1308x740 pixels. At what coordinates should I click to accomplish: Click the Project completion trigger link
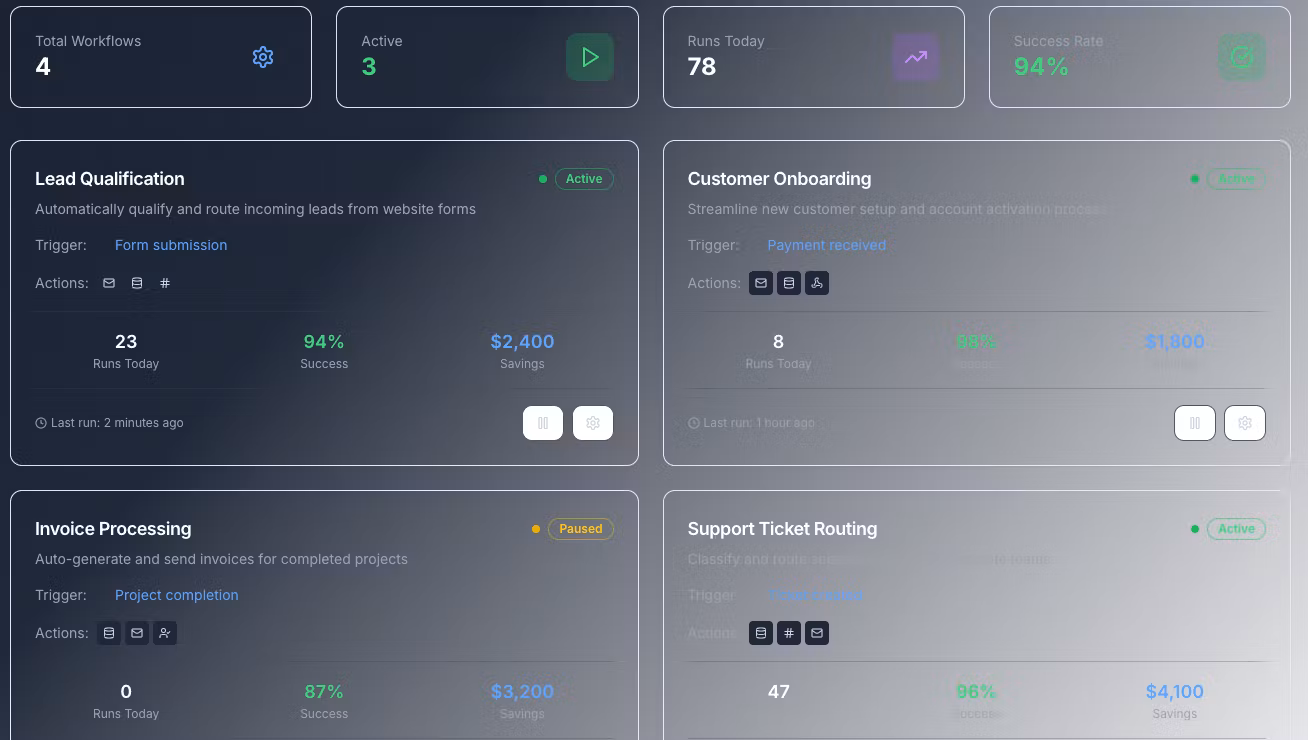[x=176, y=595]
